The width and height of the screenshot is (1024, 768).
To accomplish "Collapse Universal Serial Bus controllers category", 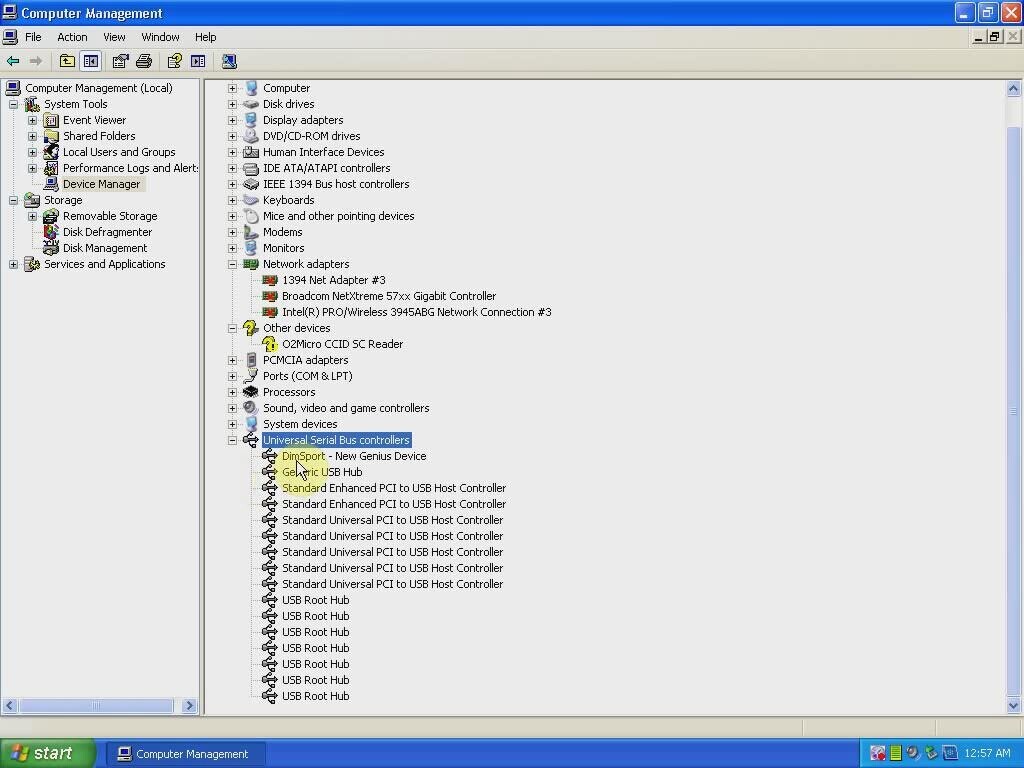I will (x=232, y=440).
